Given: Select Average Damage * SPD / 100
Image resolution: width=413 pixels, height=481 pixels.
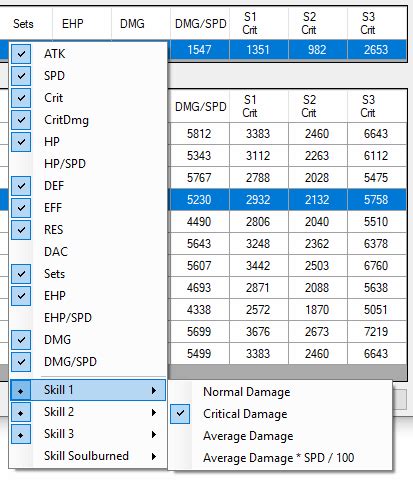Looking at the screenshot, I should point(280,458).
